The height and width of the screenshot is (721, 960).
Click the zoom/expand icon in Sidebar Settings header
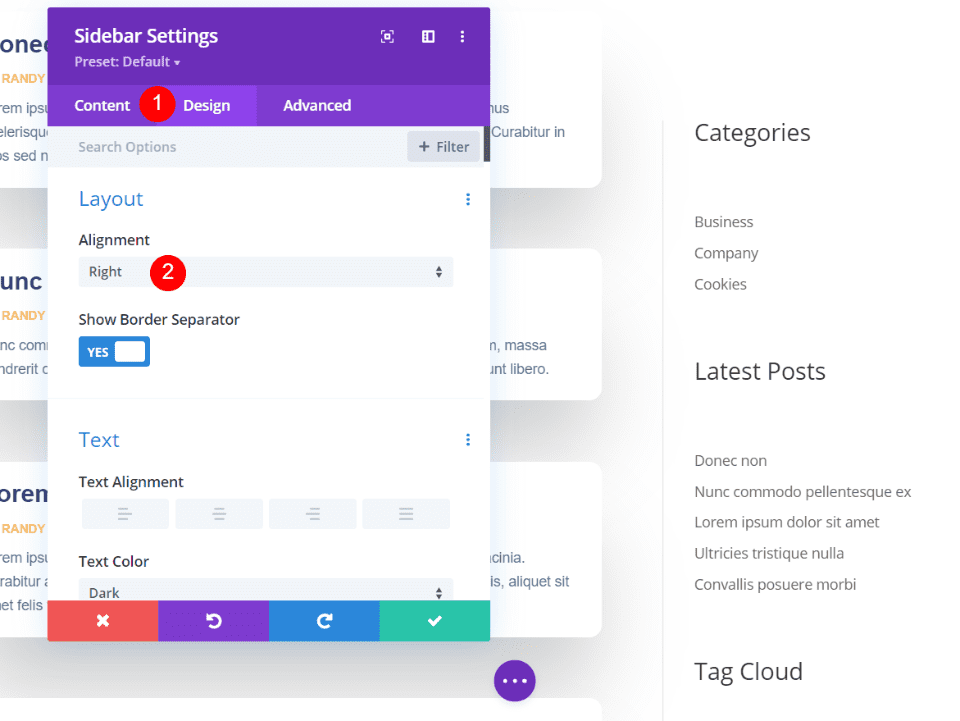pos(387,36)
